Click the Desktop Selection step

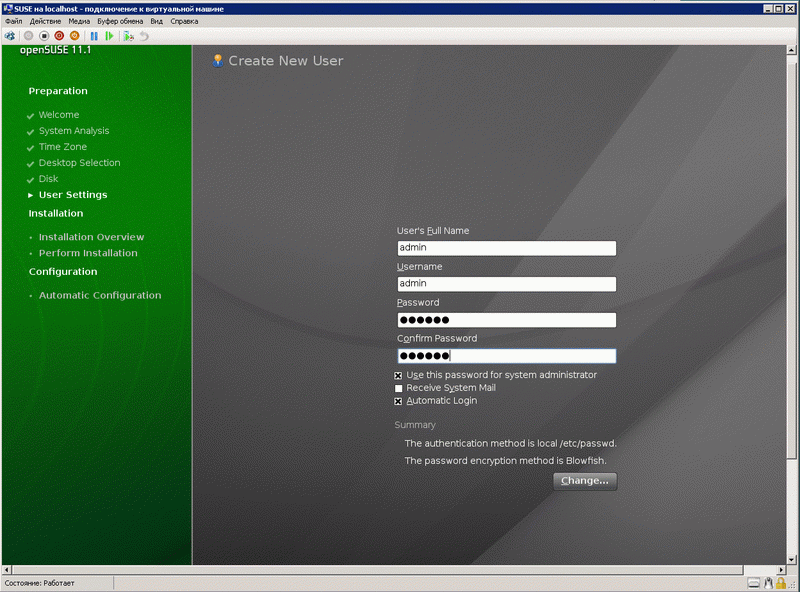click(x=80, y=163)
